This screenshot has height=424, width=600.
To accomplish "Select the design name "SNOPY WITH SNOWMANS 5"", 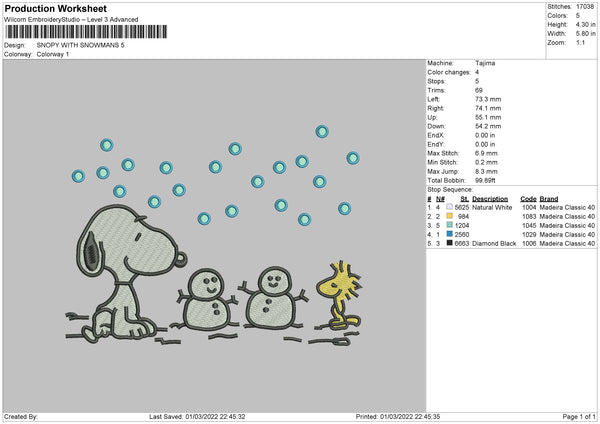I will (80, 45).
